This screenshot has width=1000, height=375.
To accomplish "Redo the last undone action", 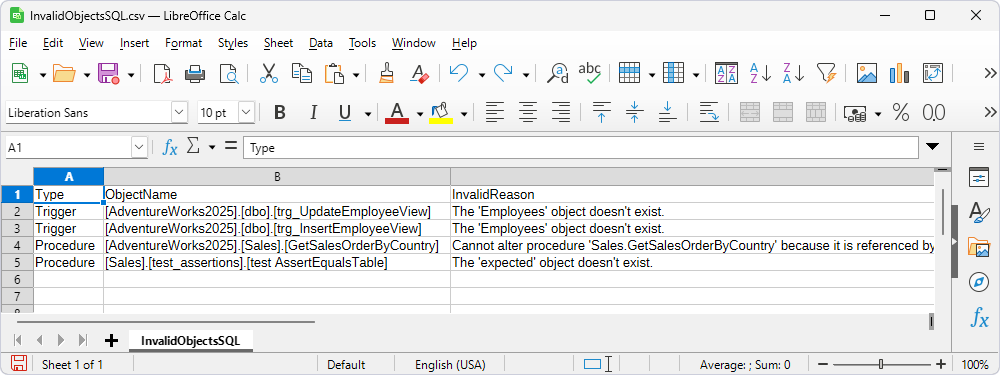I will click(503, 73).
